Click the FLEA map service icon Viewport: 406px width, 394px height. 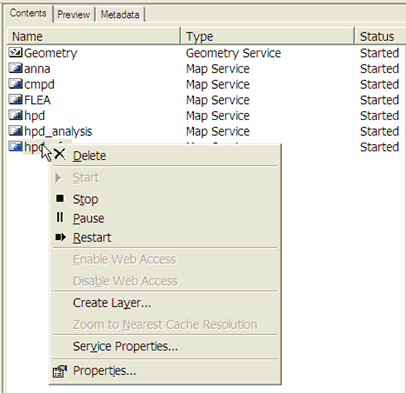tap(15, 100)
